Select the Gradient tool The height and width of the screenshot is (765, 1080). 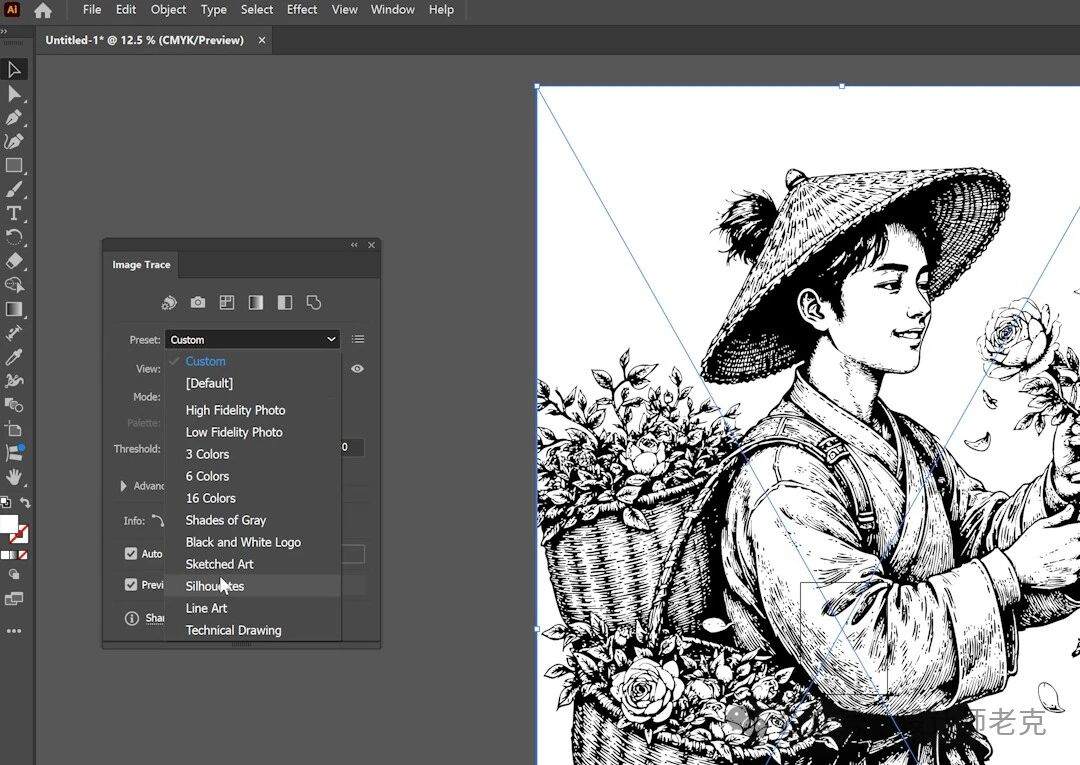[14, 309]
